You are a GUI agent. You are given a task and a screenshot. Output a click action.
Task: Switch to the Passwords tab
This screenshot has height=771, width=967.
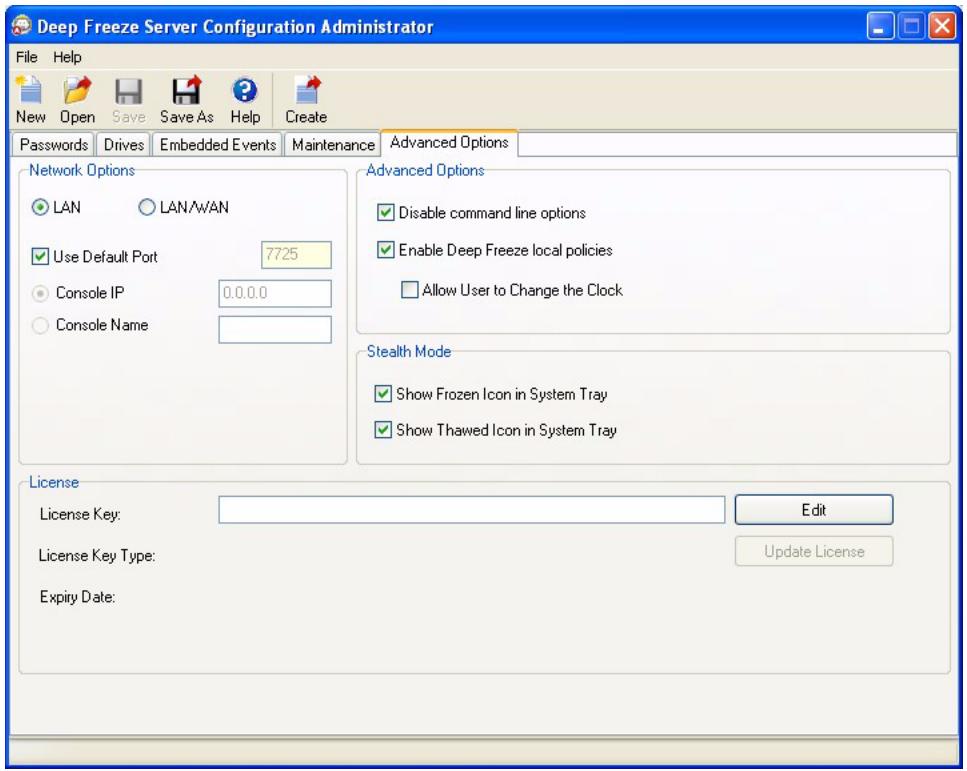tap(54, 145)
